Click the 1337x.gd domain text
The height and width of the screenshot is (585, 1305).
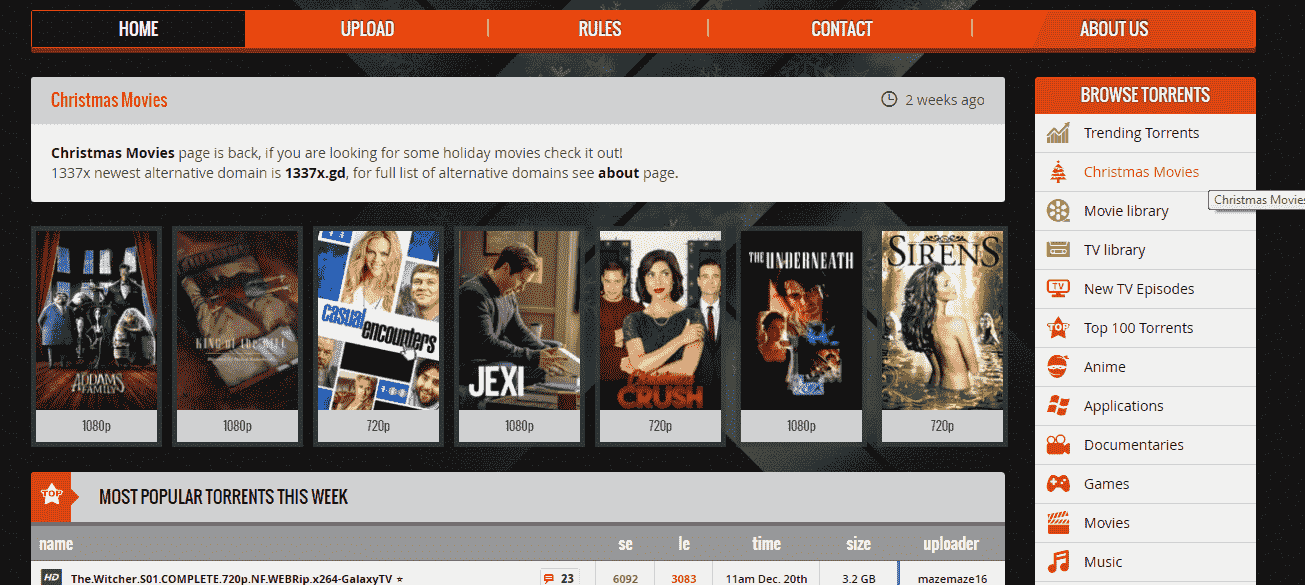315,173
